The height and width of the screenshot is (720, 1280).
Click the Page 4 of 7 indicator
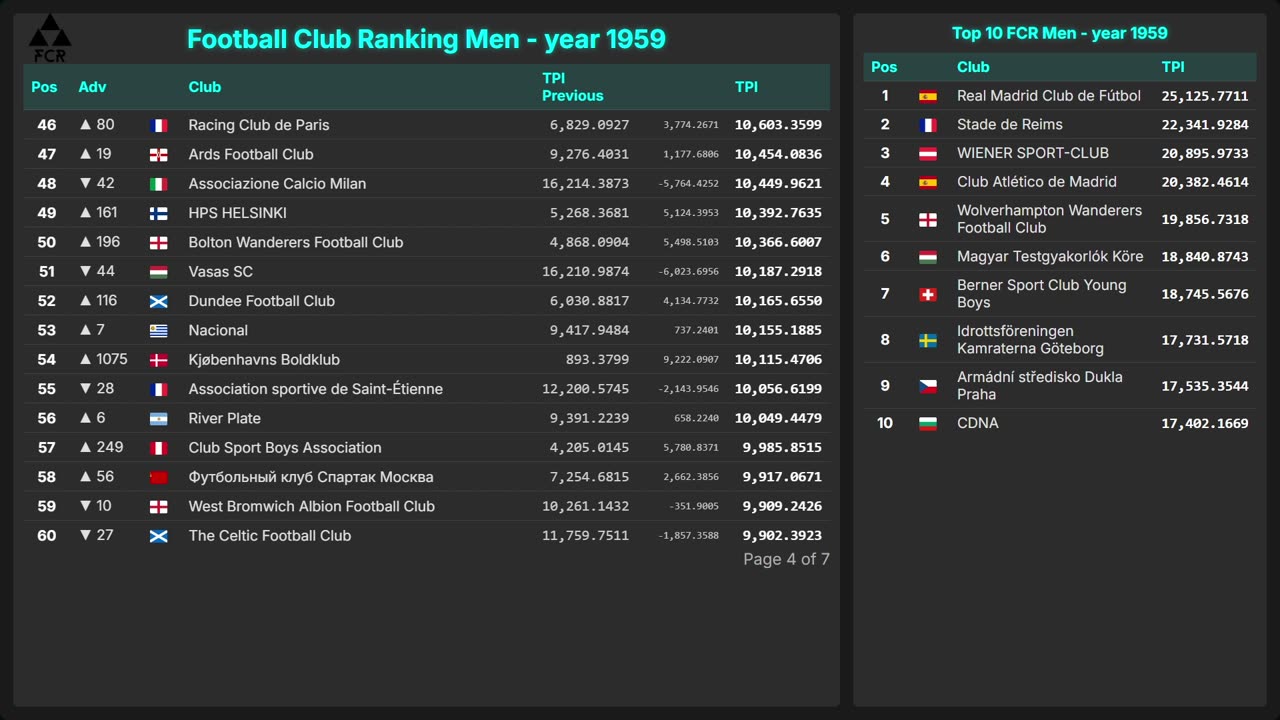tap(786, 559)
